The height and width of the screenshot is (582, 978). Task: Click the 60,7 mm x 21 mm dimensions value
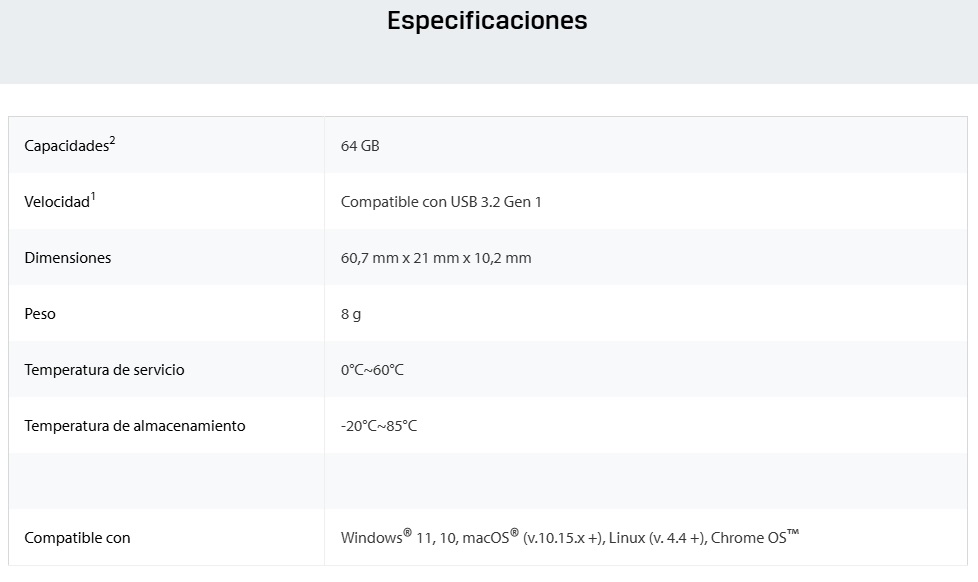click(436, 258)
